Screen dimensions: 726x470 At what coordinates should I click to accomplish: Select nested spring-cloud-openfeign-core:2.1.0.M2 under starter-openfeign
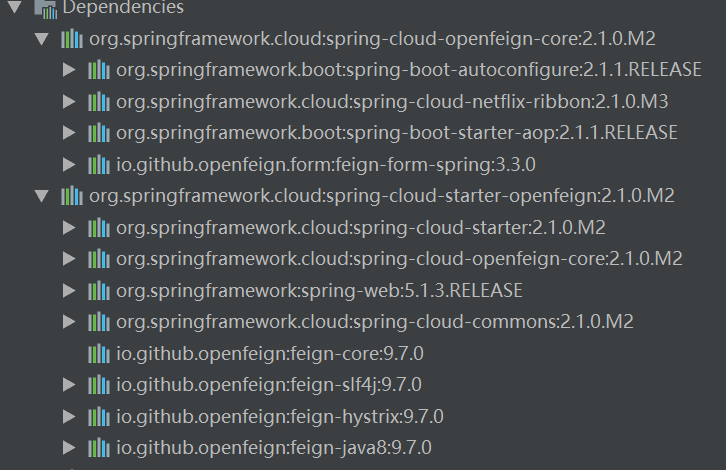click(x=399, y=259)
